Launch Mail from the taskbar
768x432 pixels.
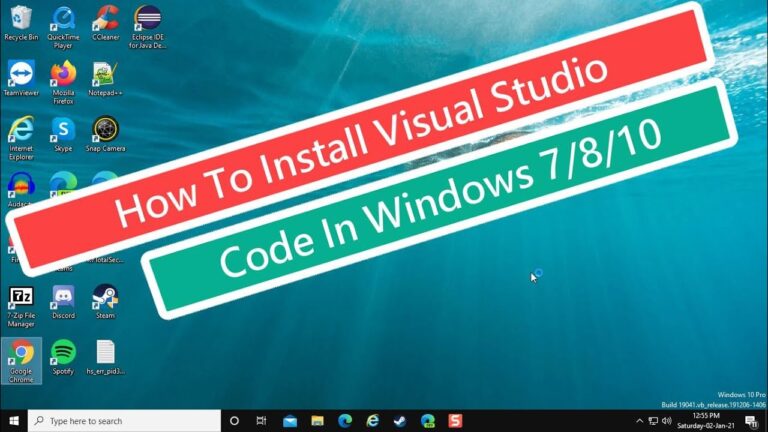[x=290, y=421]
